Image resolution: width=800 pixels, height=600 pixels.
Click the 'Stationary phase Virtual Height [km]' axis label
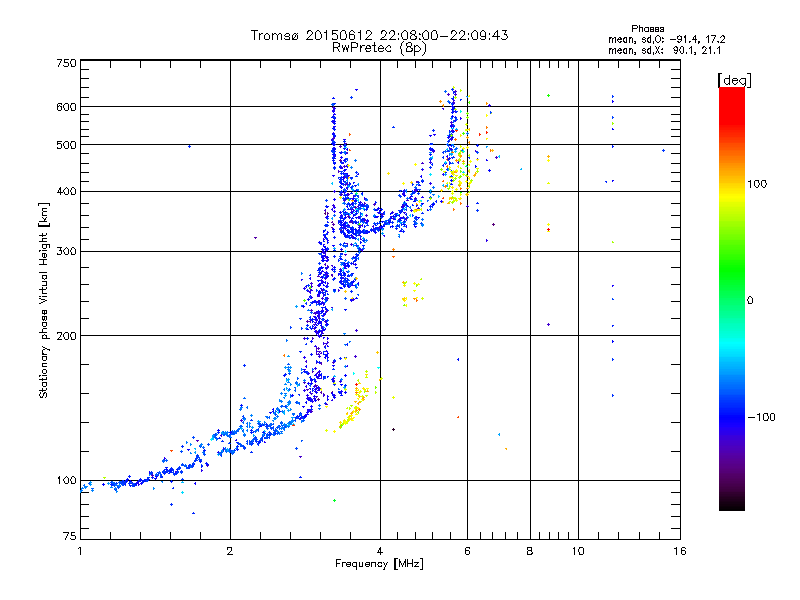pos(44,301)
